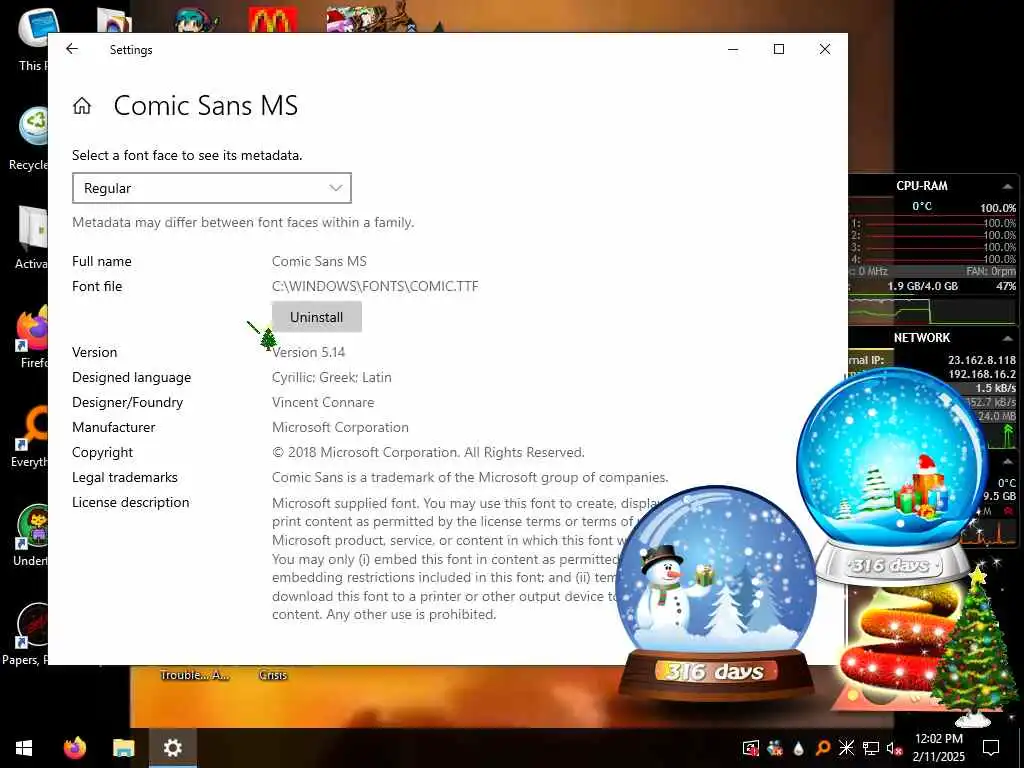Click the '© 2018 Microsoft Corporation' copyright text
The image size is (1024, 768).
click(x=428, y=453)
